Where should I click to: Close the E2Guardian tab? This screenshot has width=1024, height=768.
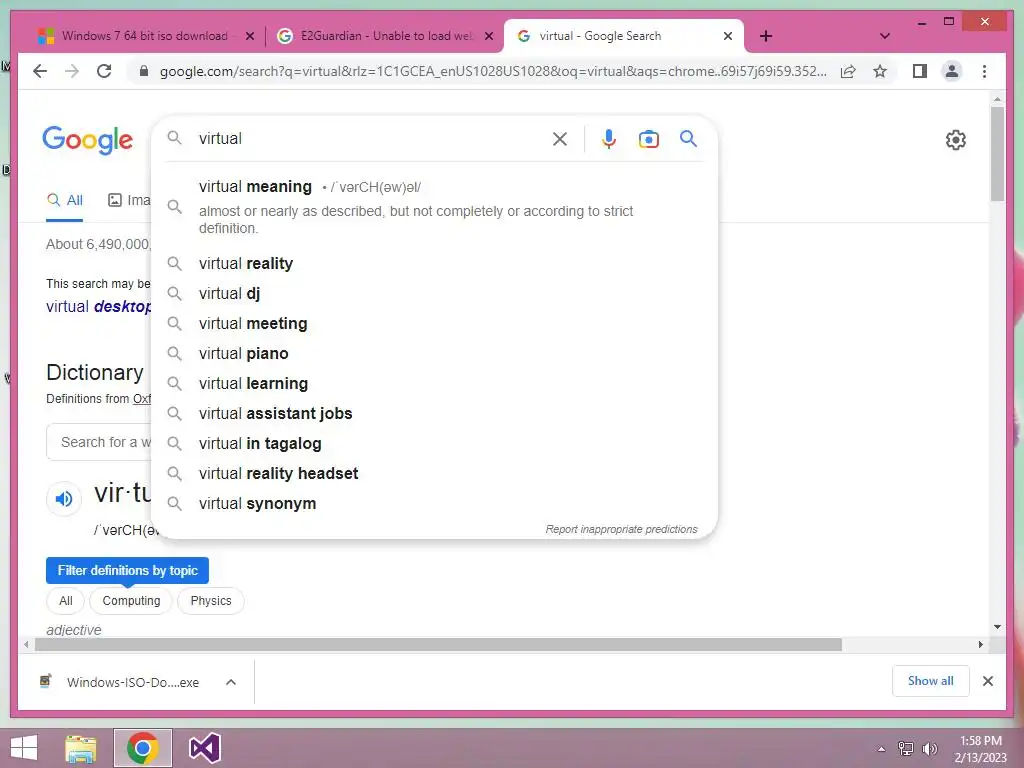click(488, 36)
